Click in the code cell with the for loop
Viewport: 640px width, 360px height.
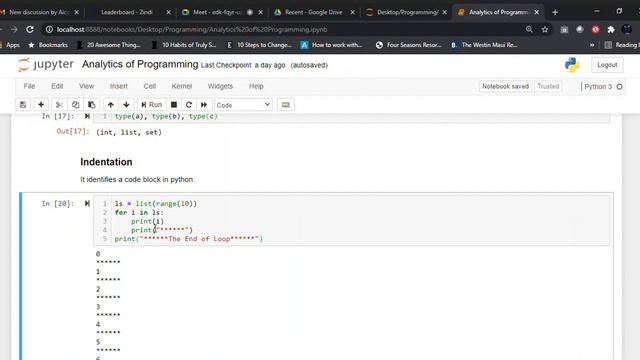tap(352, 221)
